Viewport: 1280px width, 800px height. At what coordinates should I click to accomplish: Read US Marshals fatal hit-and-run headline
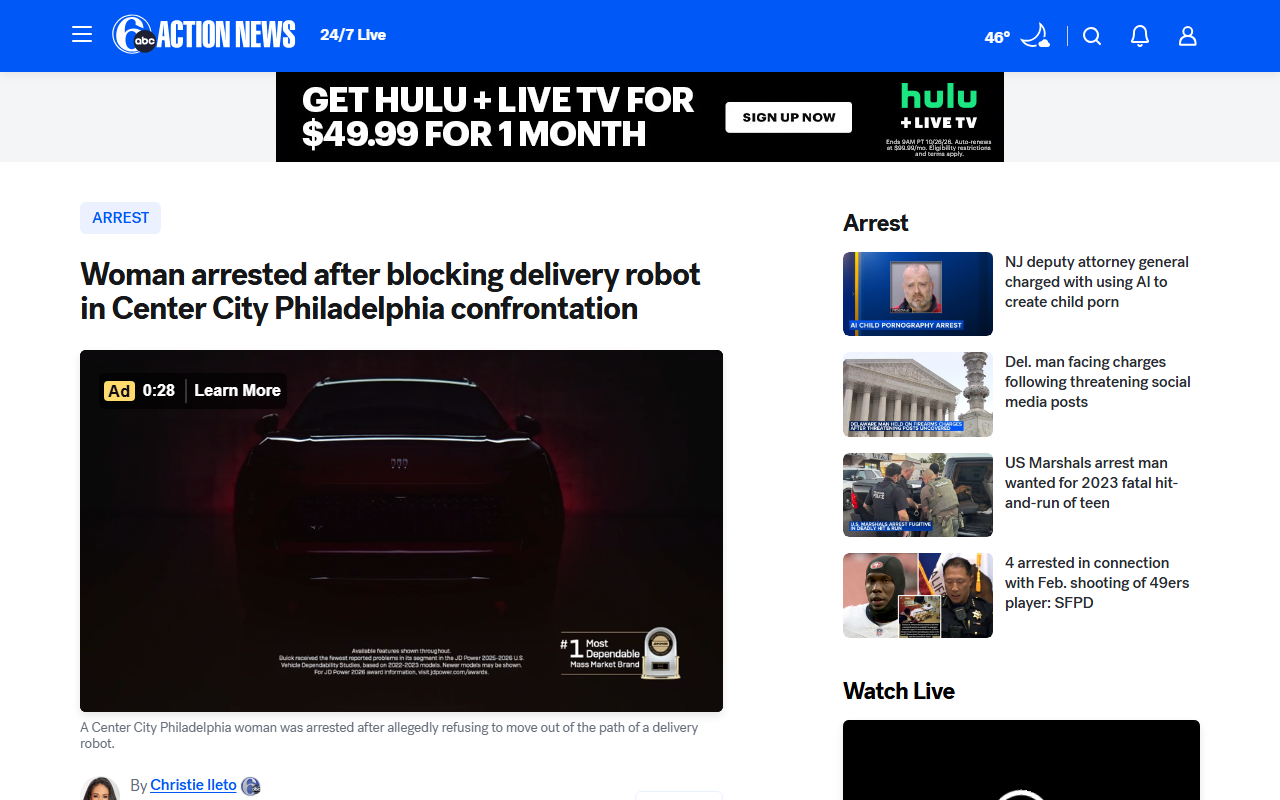click(1092, 483)
